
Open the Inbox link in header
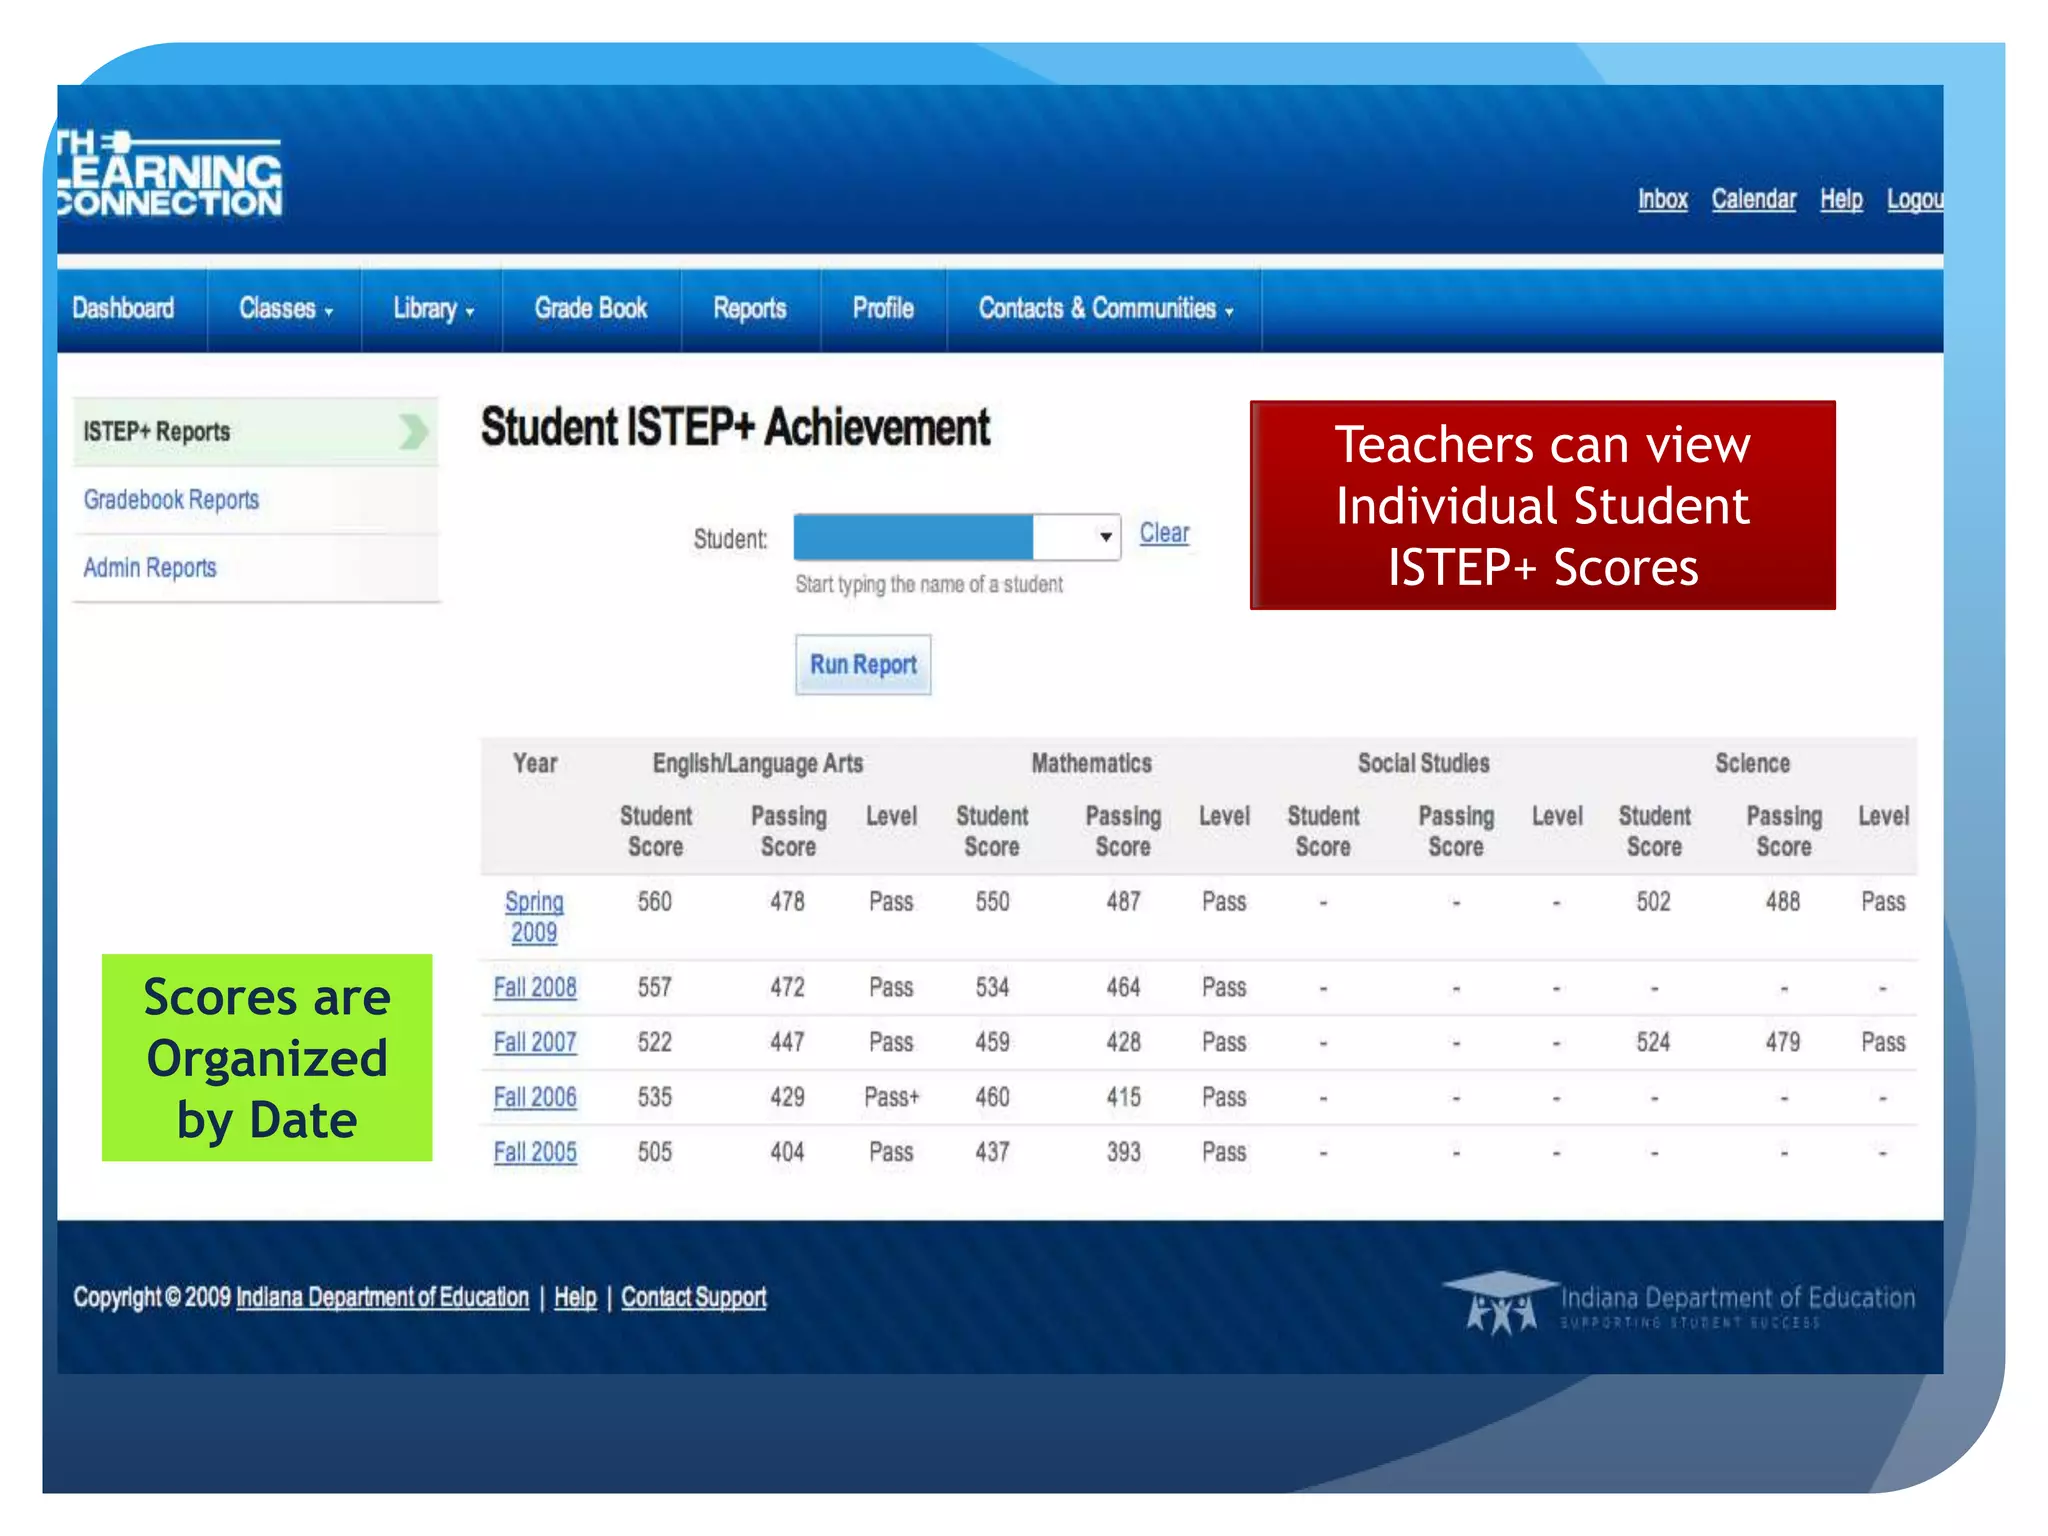[x=1662, y=199]
